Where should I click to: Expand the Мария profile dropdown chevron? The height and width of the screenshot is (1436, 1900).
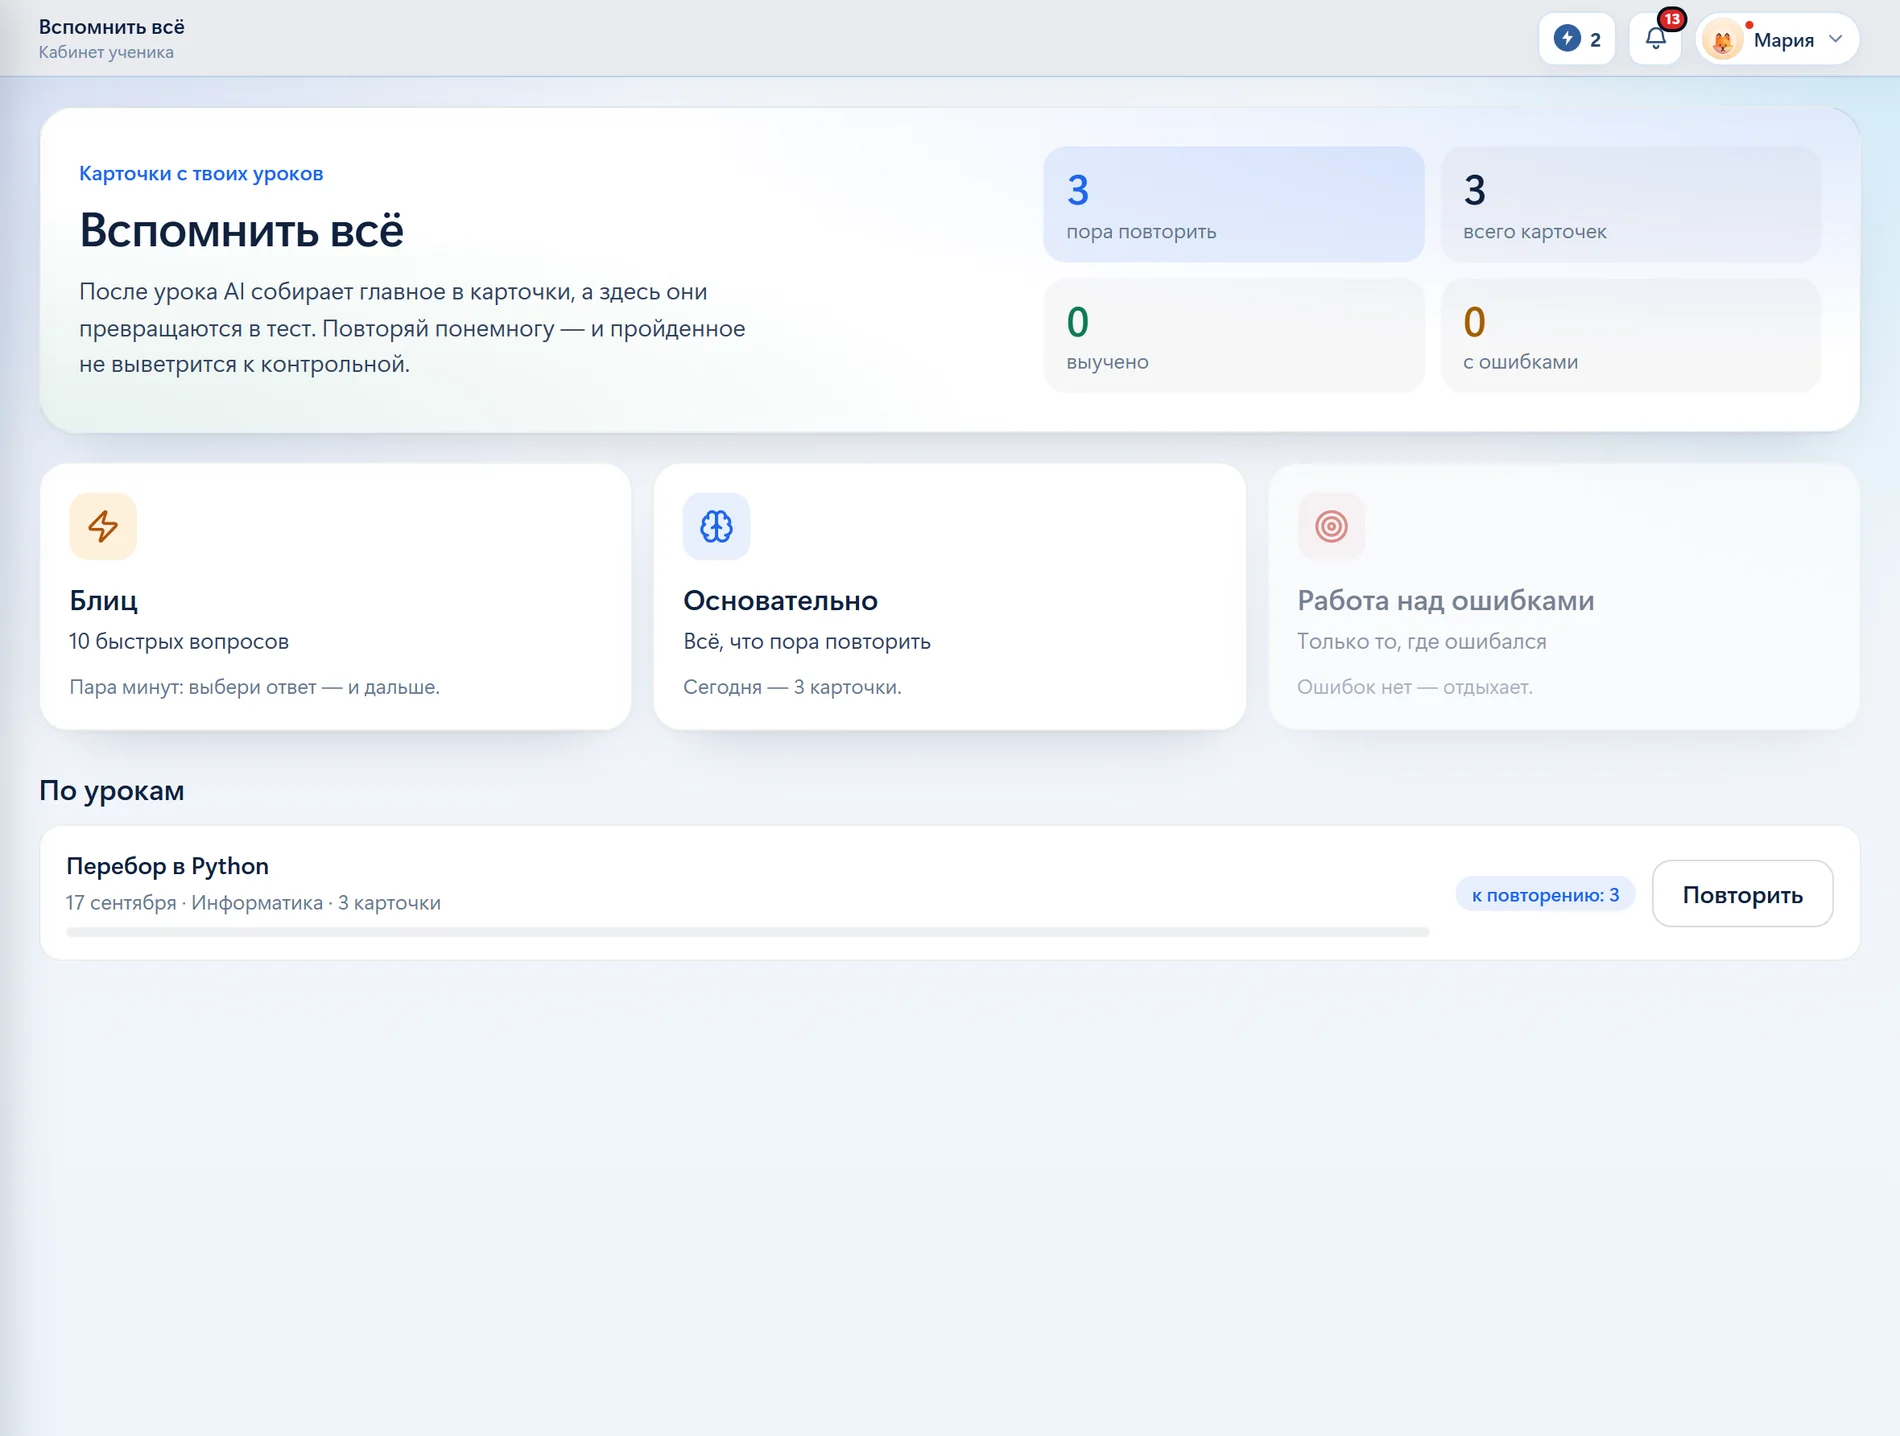pyautogui.click(x=1835, y=39)
